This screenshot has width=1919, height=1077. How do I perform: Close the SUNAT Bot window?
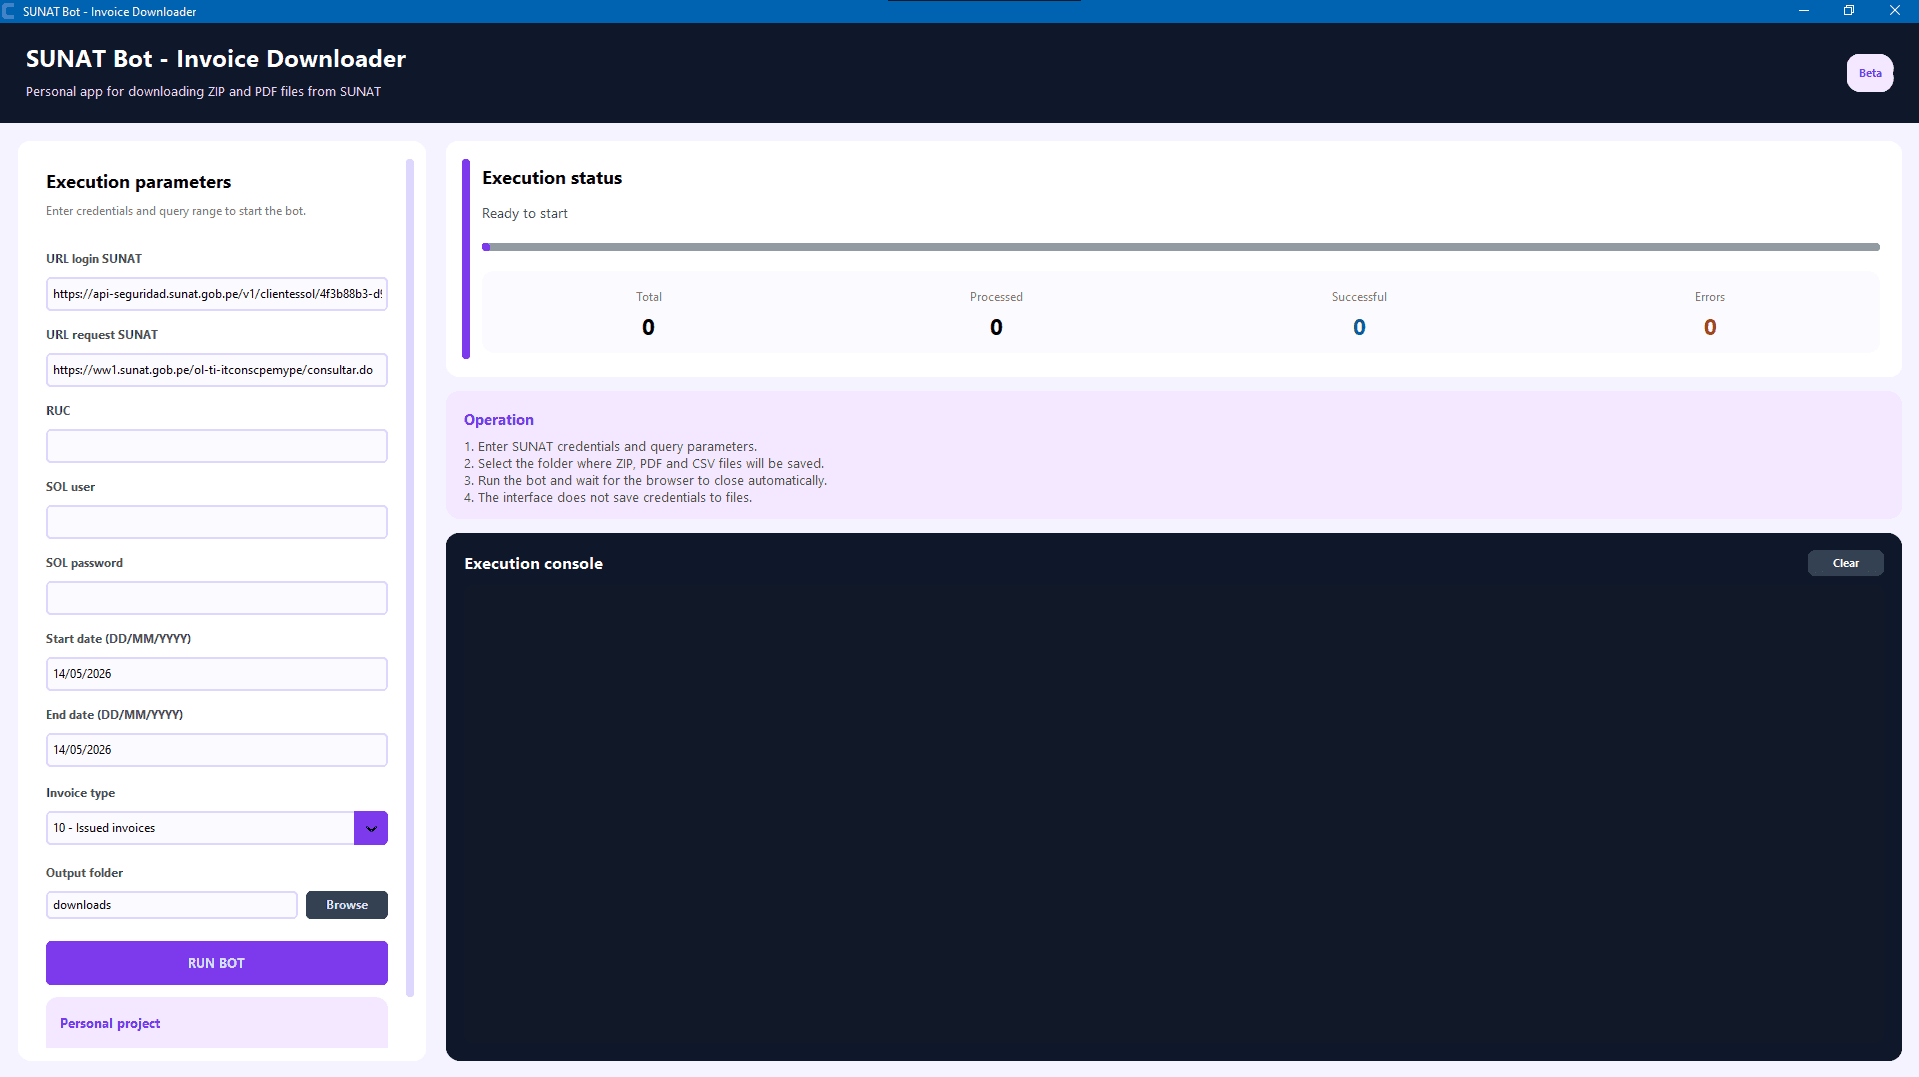coord(1894,11)
